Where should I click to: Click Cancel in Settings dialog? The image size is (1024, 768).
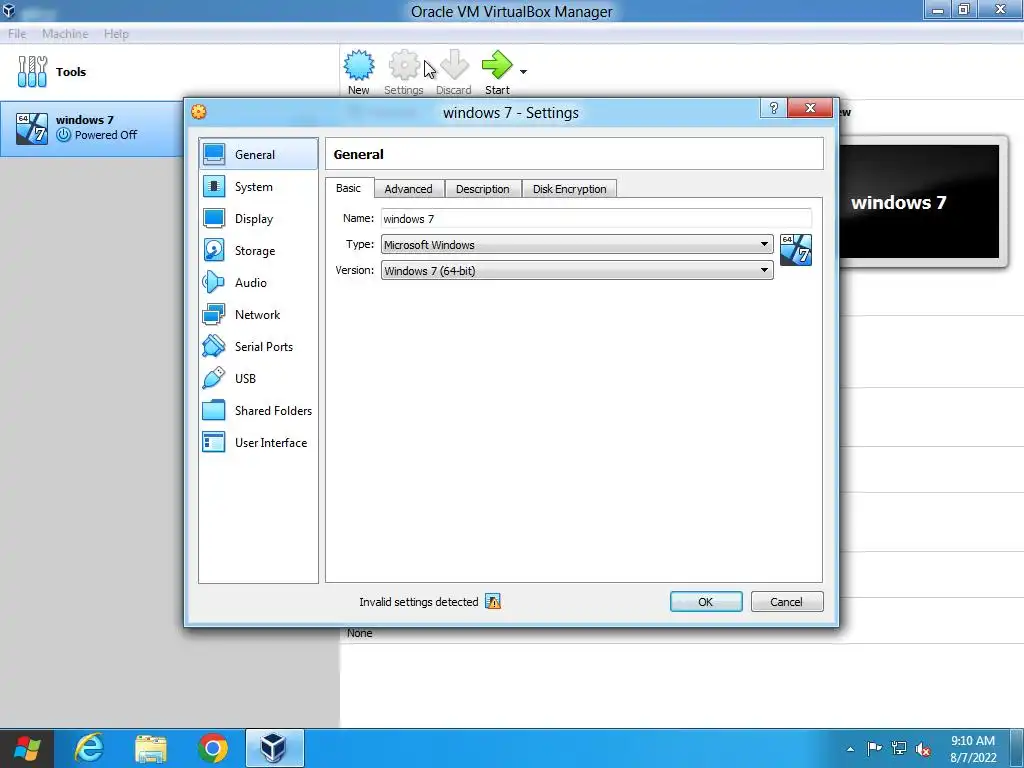click(x=787, y=601)
